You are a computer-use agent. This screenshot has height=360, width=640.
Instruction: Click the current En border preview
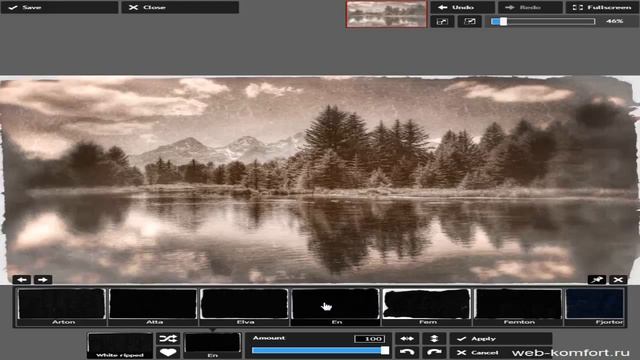(x=213, y=346)
